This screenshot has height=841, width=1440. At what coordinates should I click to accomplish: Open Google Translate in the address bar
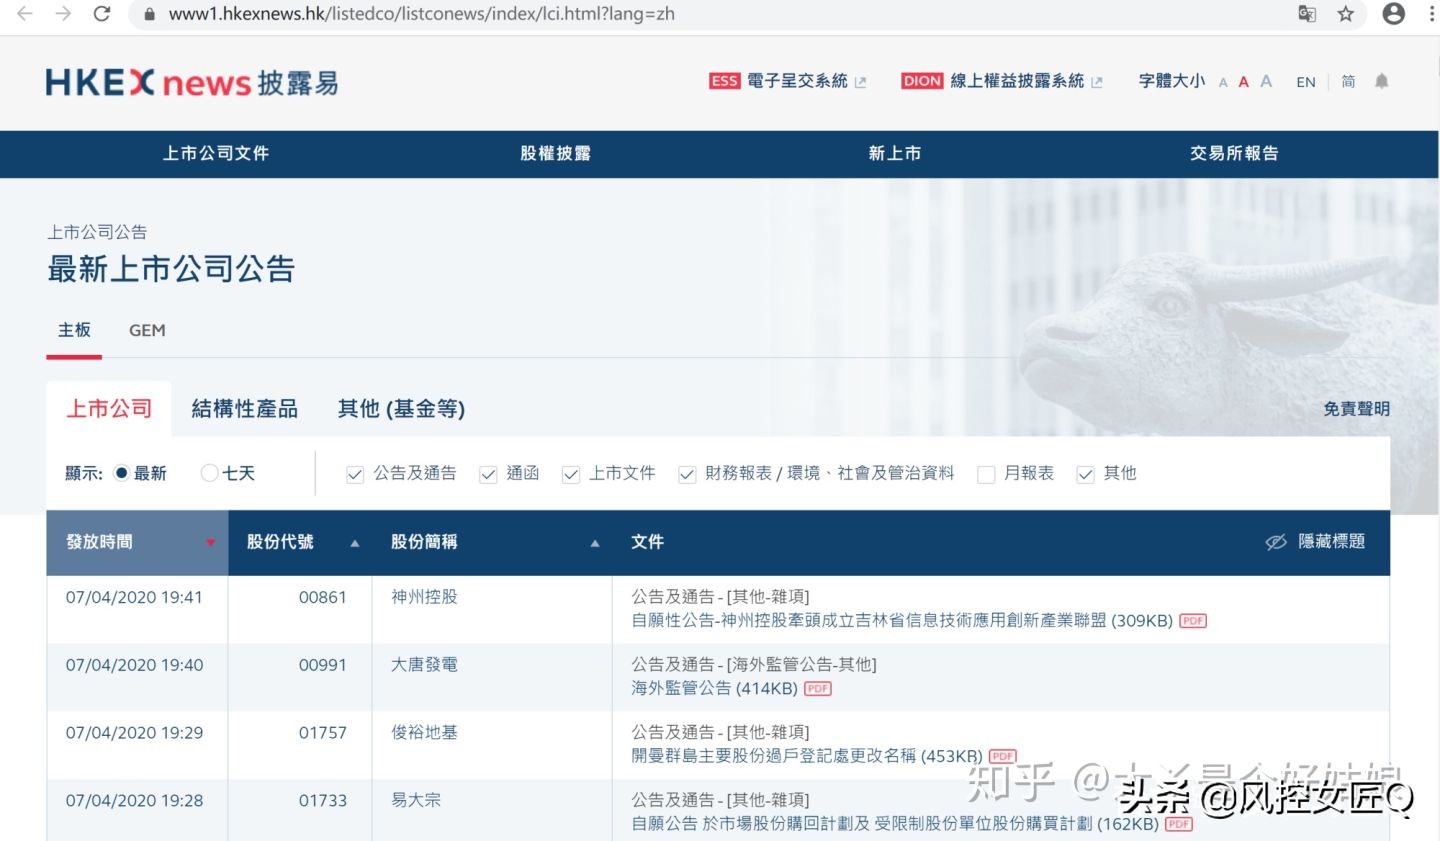pos(1306,15)
